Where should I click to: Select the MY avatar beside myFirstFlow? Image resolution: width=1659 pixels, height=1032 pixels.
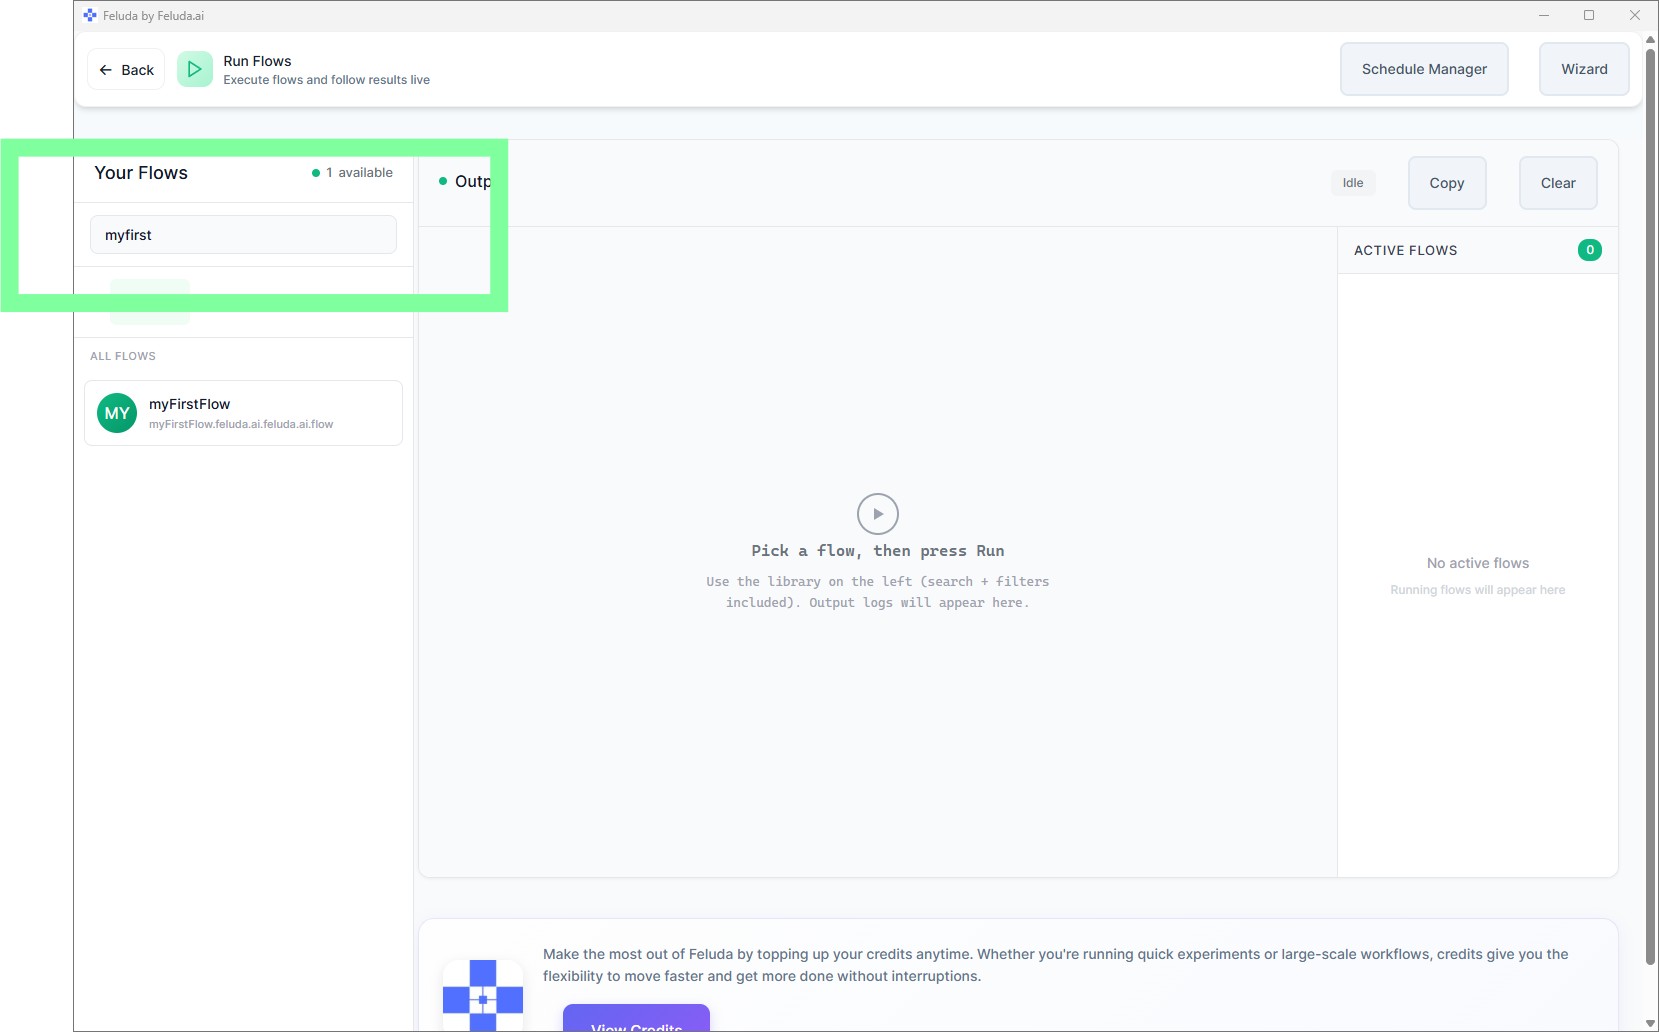pyautogui.click(x=117, y=412)
